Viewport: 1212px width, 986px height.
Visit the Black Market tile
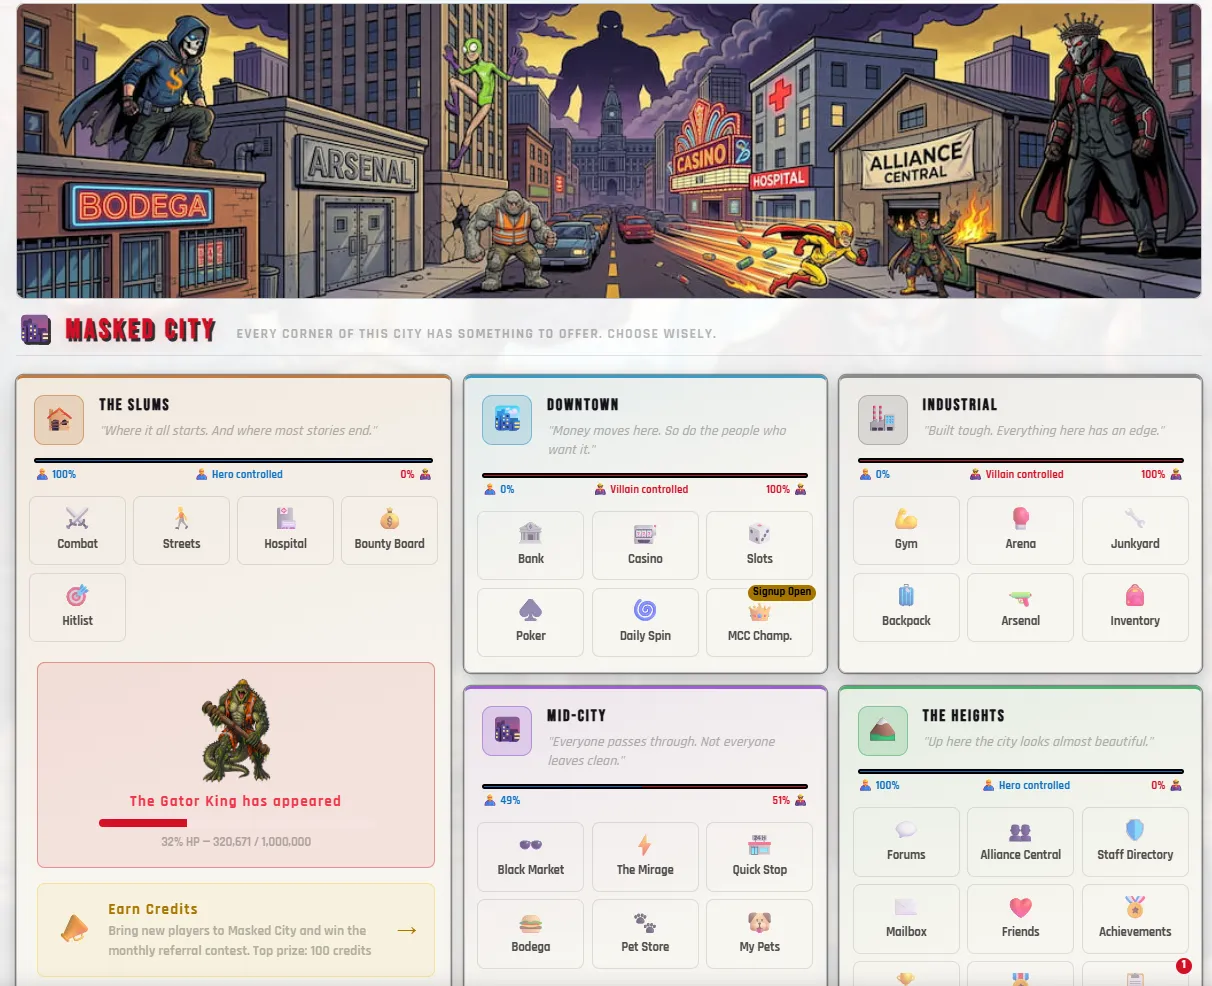(x=531, y=856)
